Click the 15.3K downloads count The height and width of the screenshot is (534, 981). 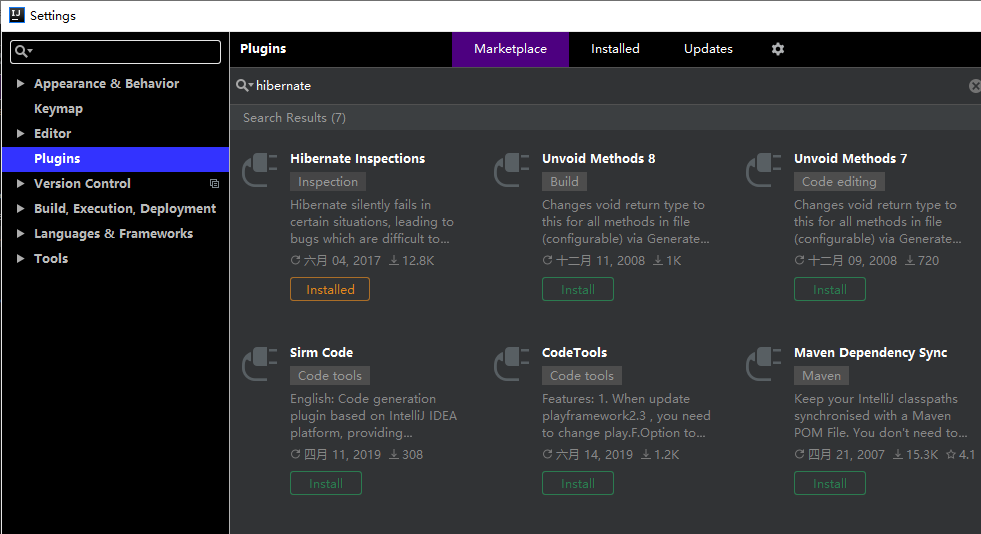tap(915, 455)
